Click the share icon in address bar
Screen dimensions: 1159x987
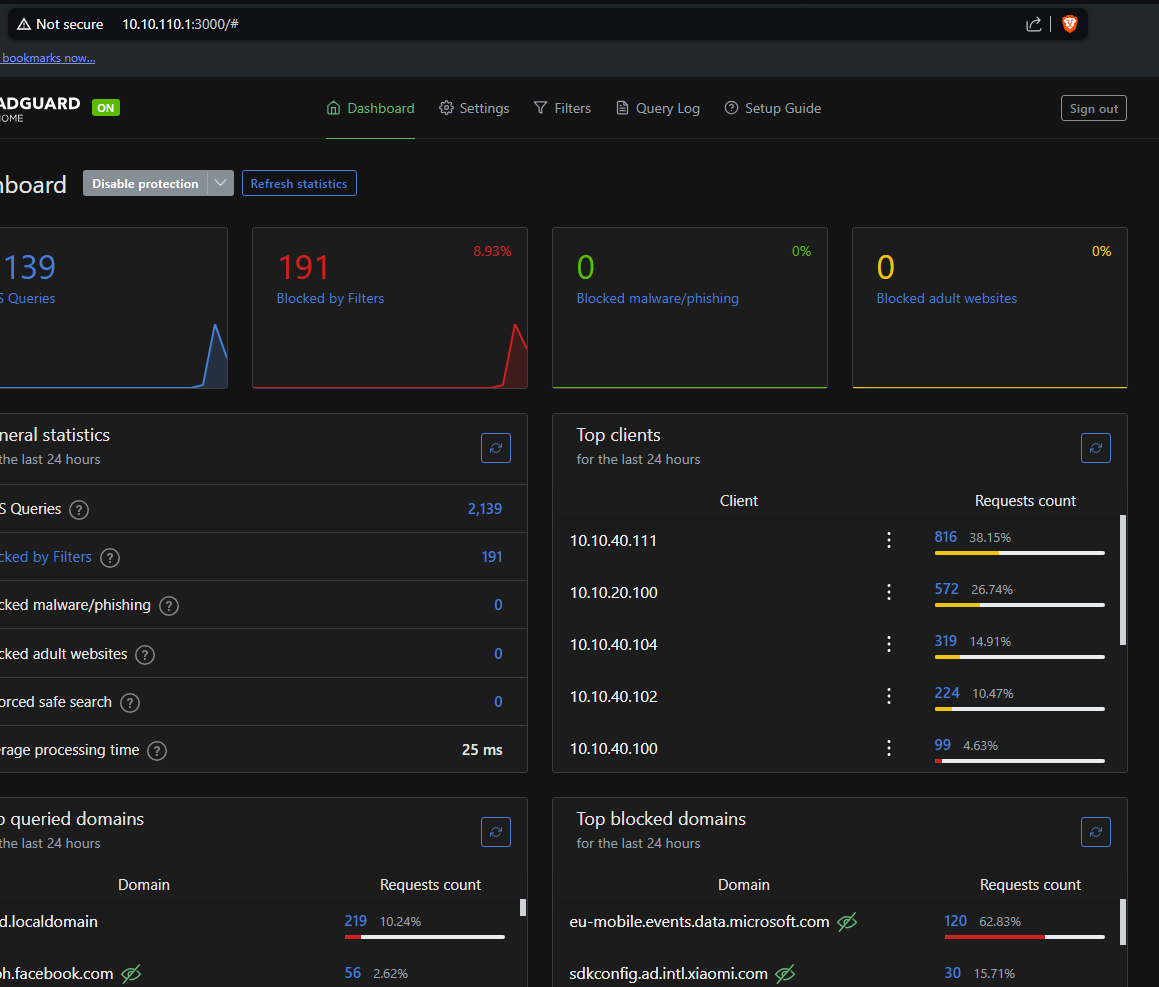click(1034, 24)
